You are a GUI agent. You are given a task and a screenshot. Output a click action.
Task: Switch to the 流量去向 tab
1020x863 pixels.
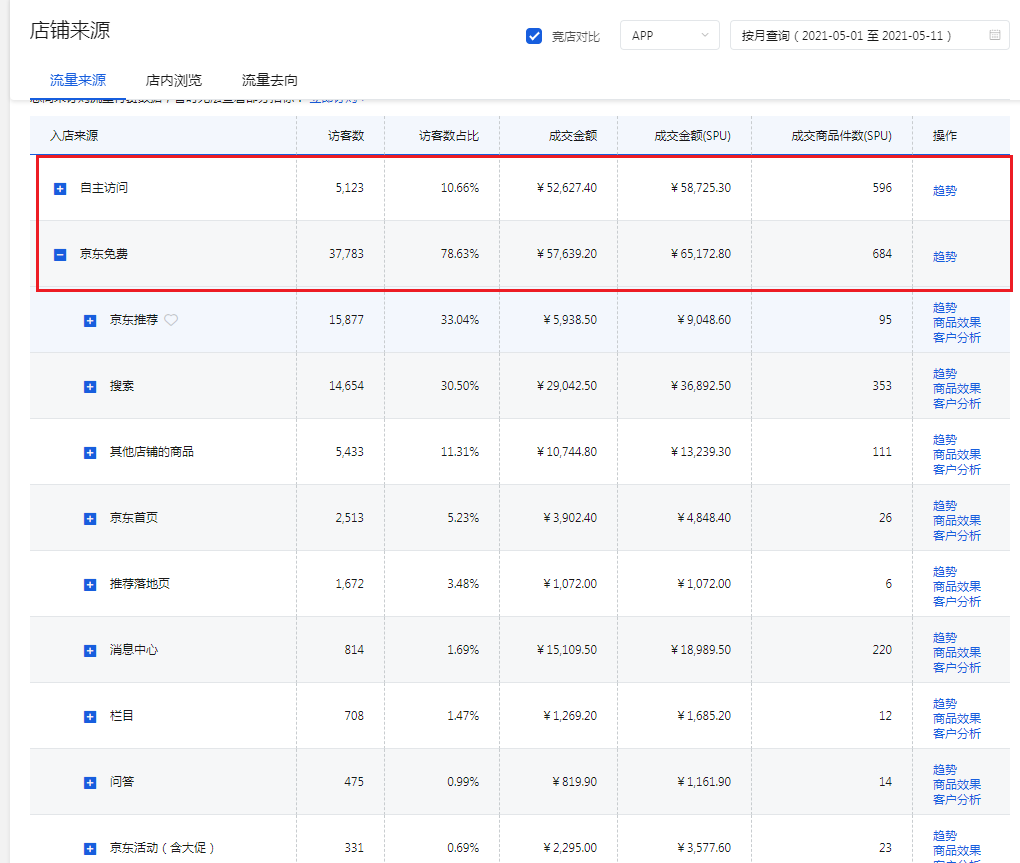click(269, 80)
